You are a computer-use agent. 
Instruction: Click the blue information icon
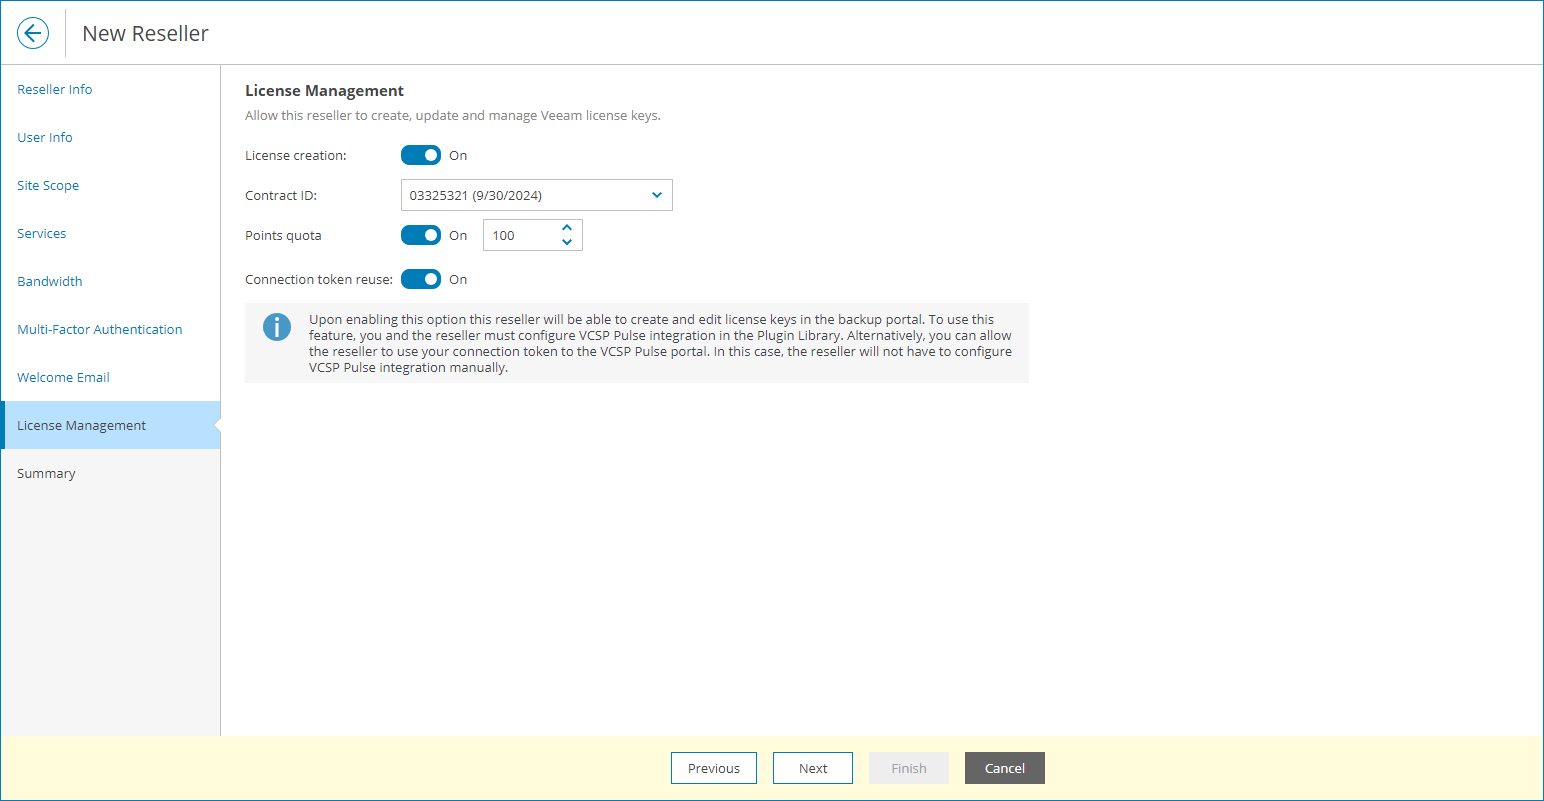tap(277, 327)
